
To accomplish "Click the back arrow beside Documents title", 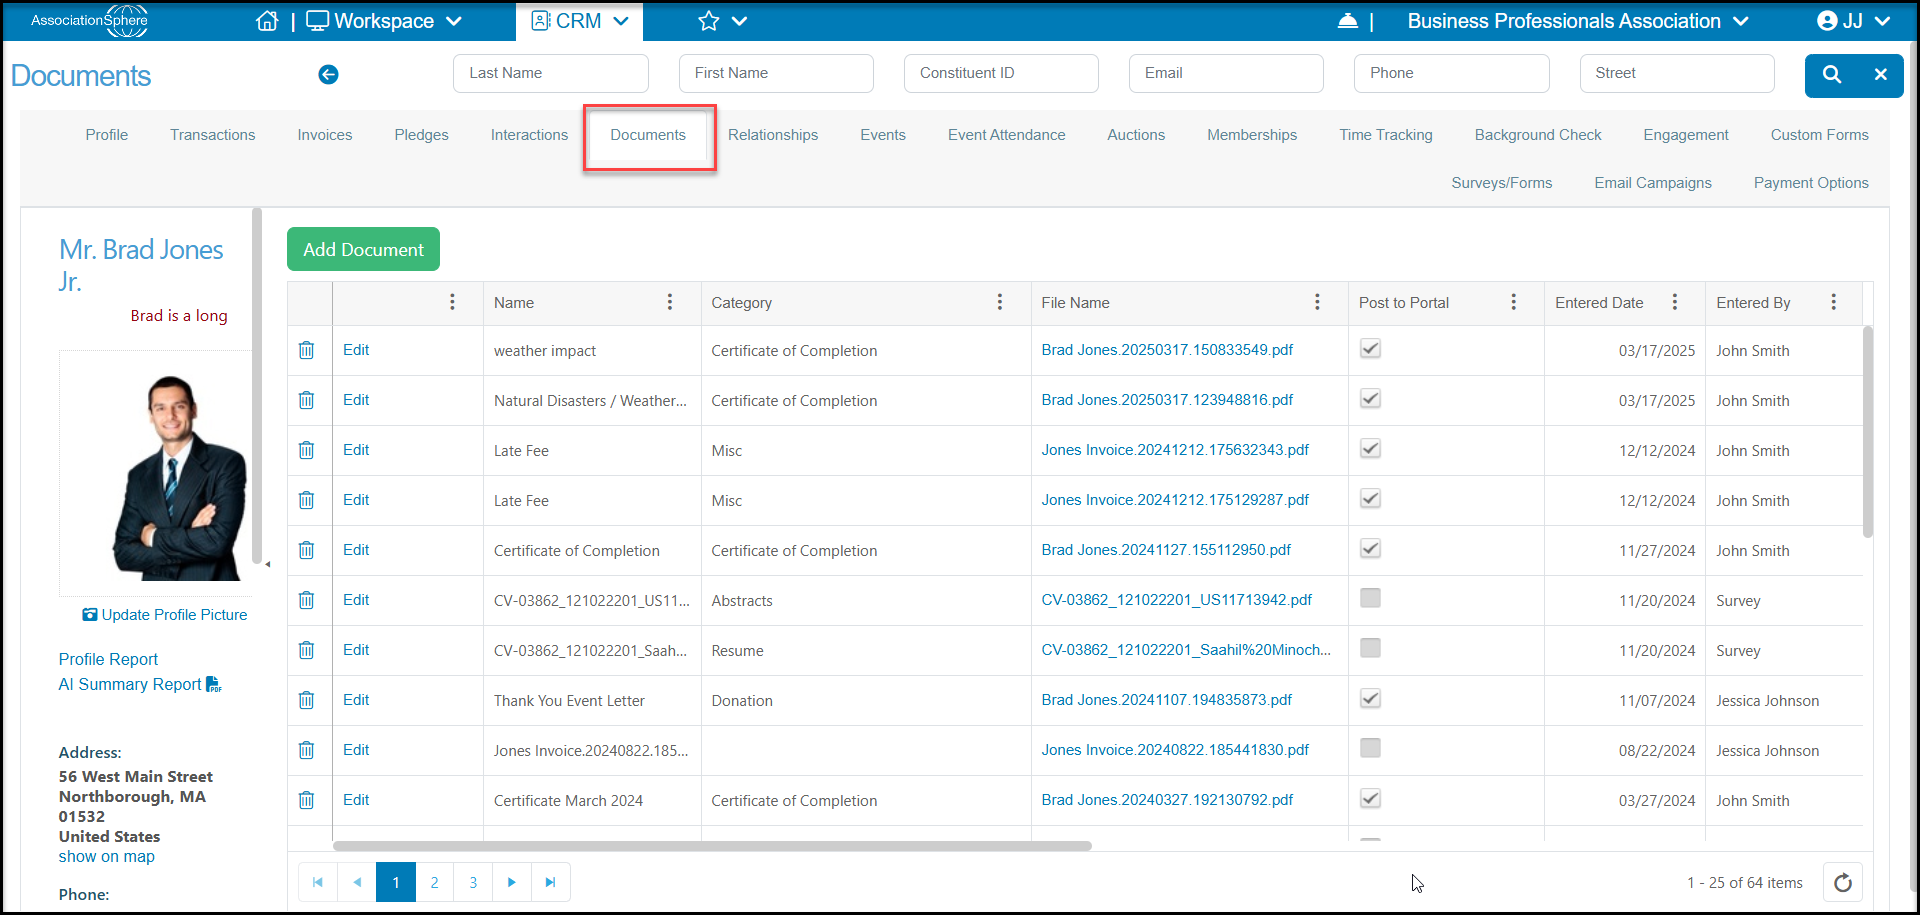I will (x=328, y=74).
